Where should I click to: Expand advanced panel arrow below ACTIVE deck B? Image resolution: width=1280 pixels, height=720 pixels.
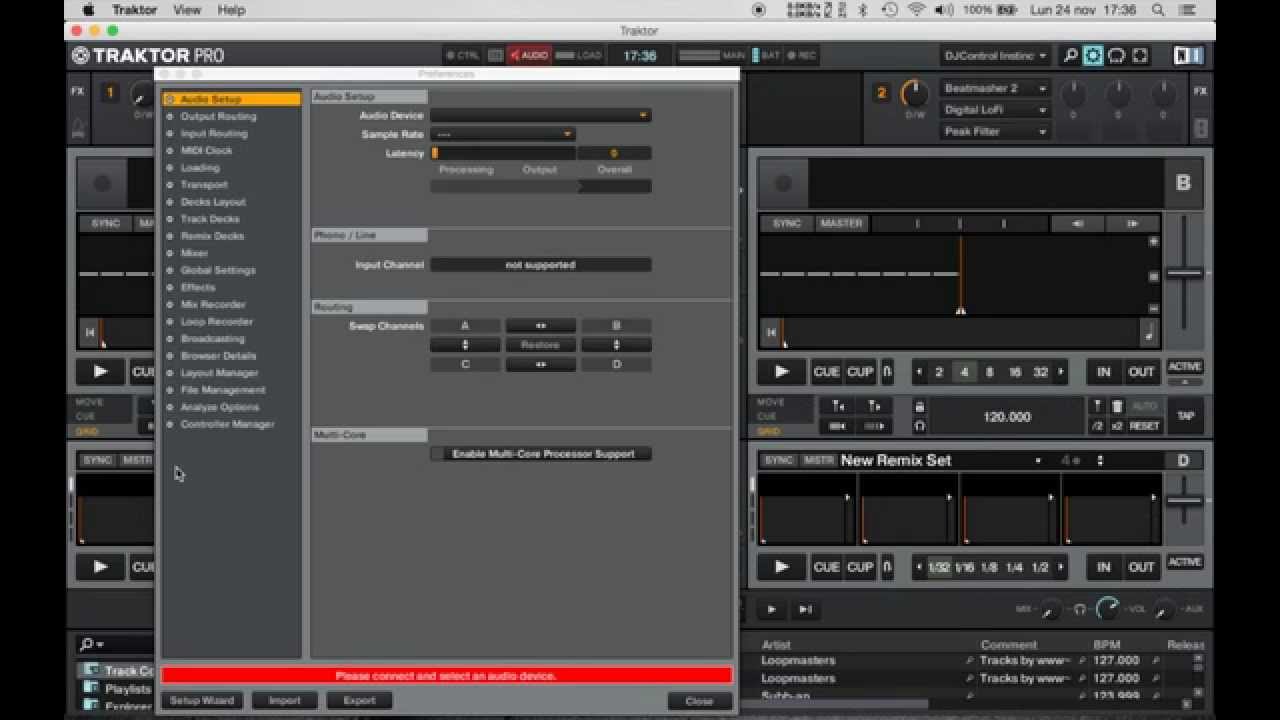point(1185,382)
